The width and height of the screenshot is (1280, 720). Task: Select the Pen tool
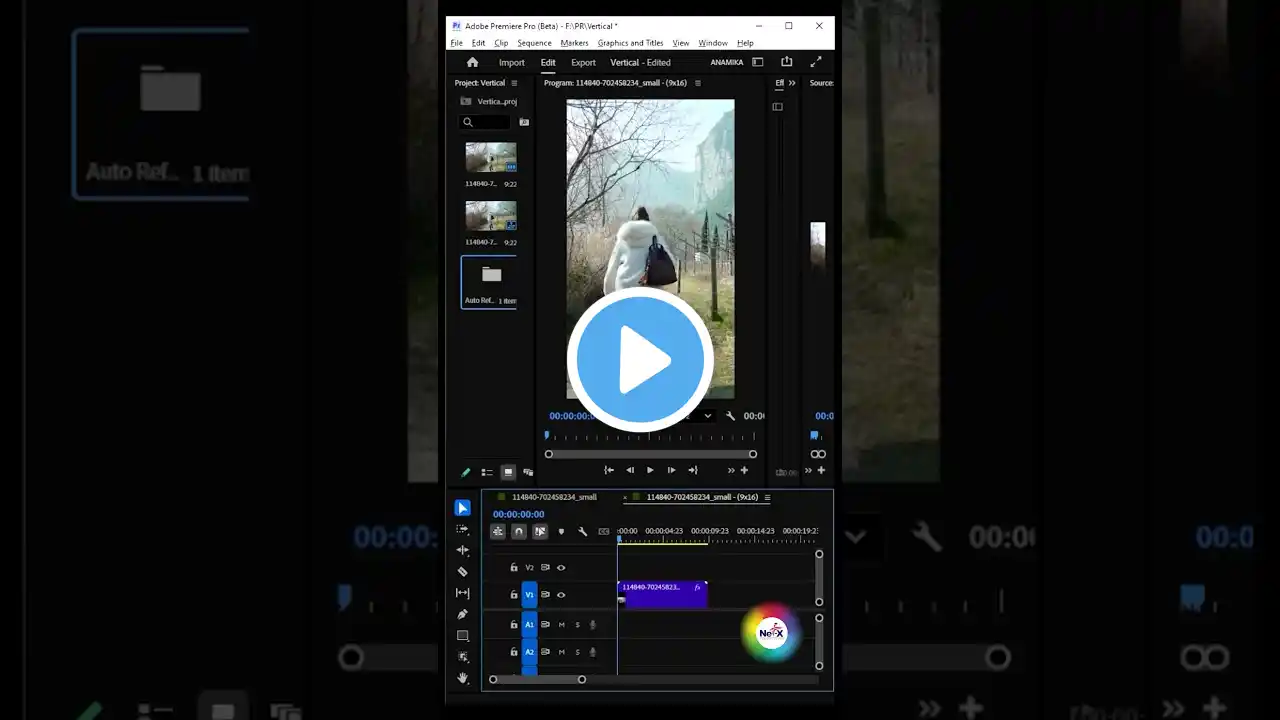point(462,614)
